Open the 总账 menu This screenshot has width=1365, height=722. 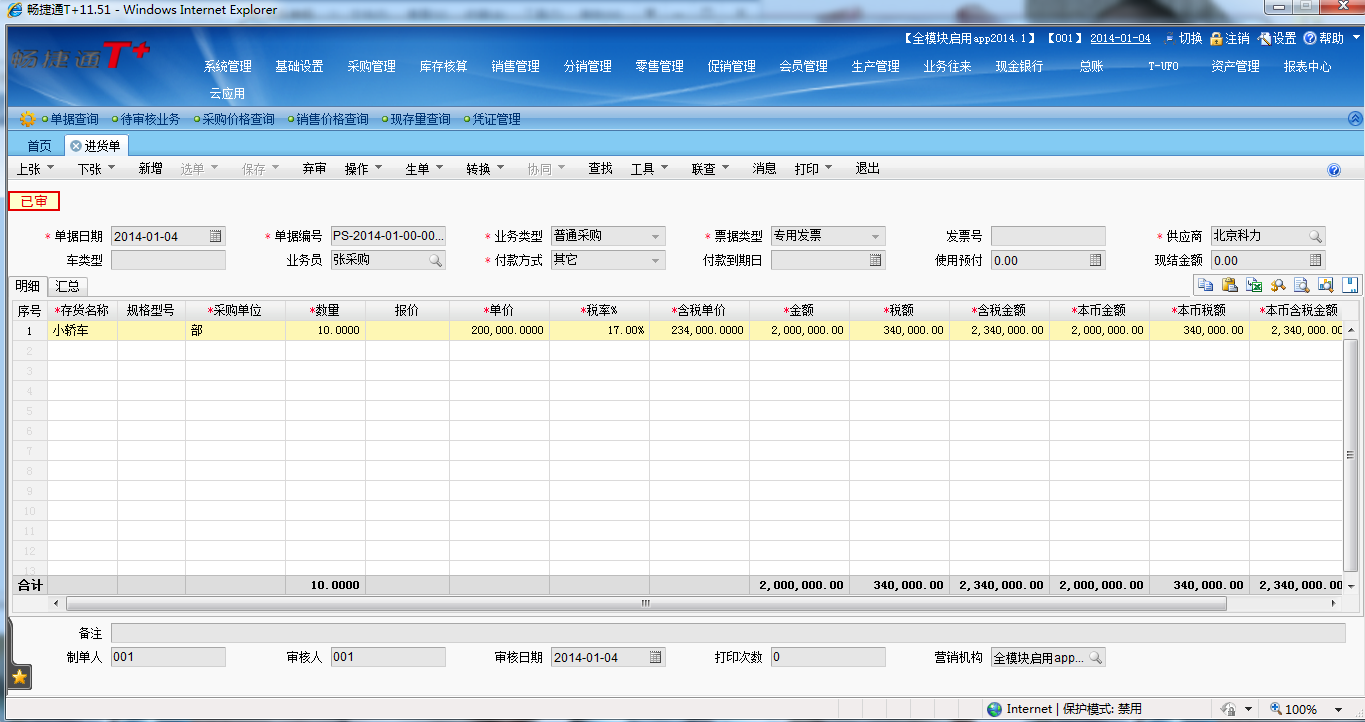(1091, 66)
